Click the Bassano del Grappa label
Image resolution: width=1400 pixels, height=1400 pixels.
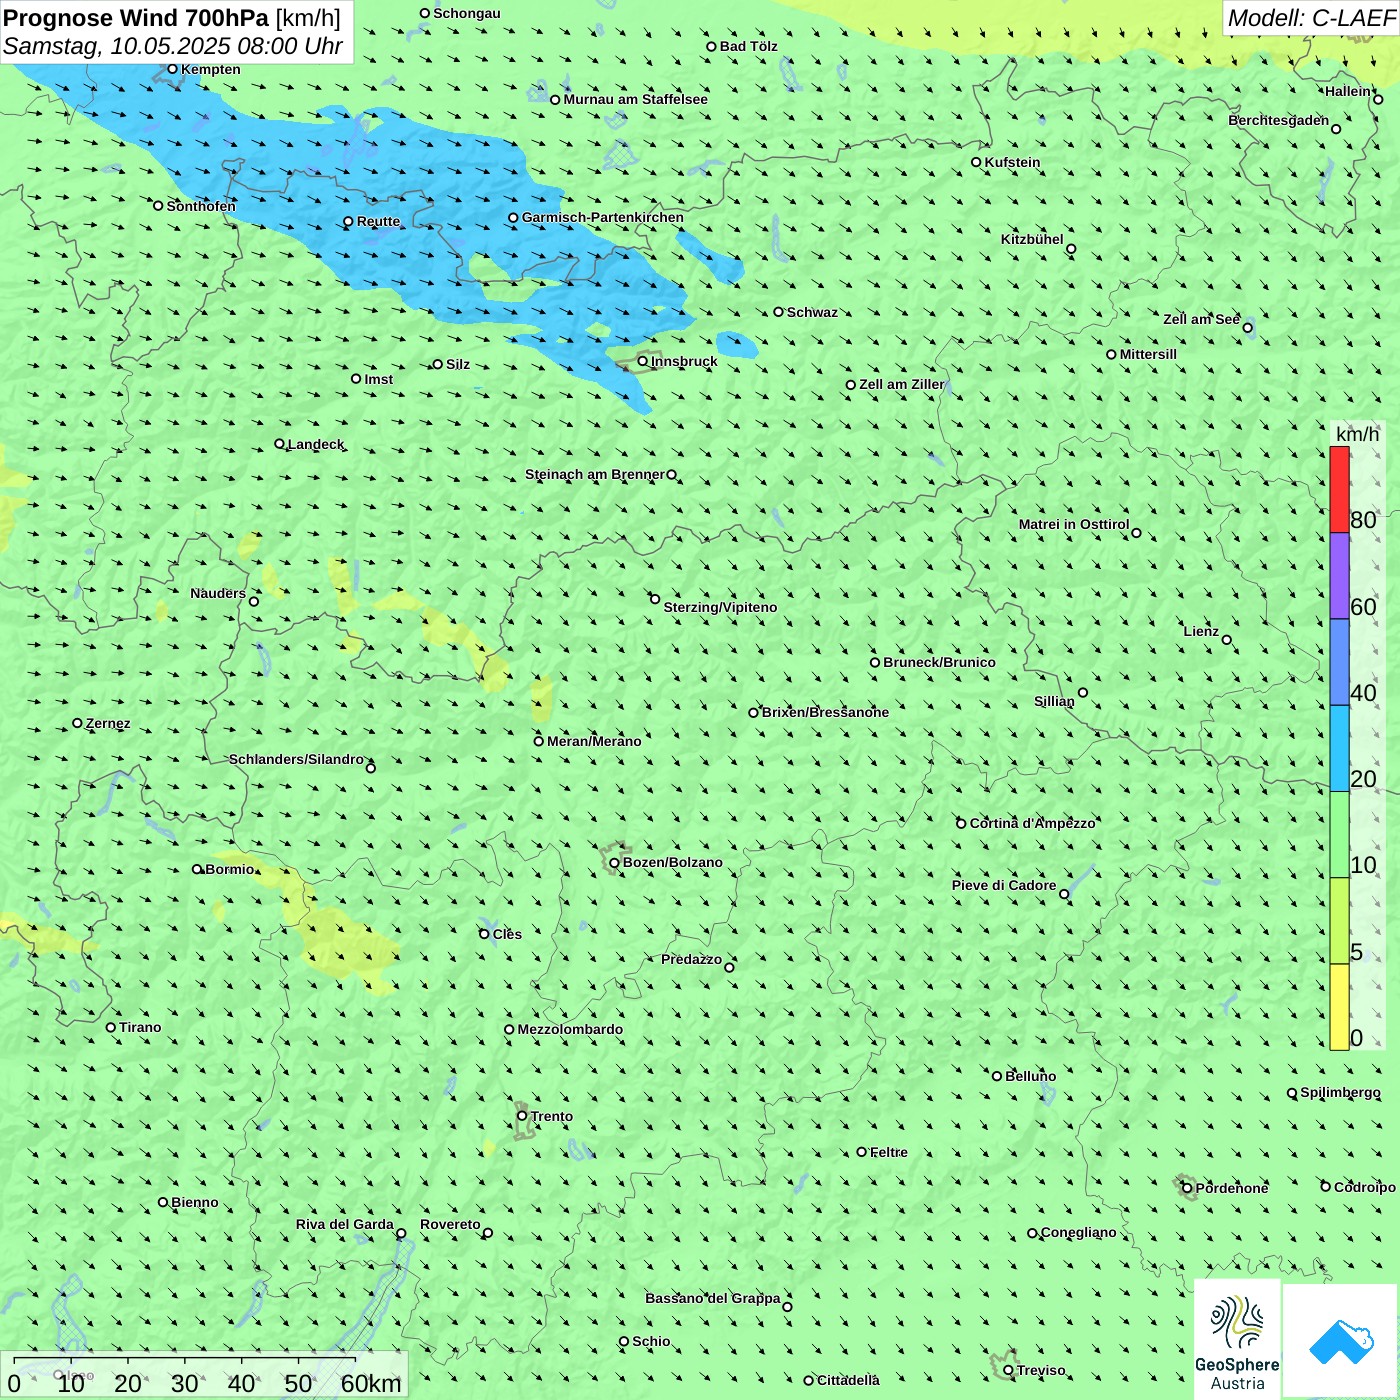tap(712, 1298)
